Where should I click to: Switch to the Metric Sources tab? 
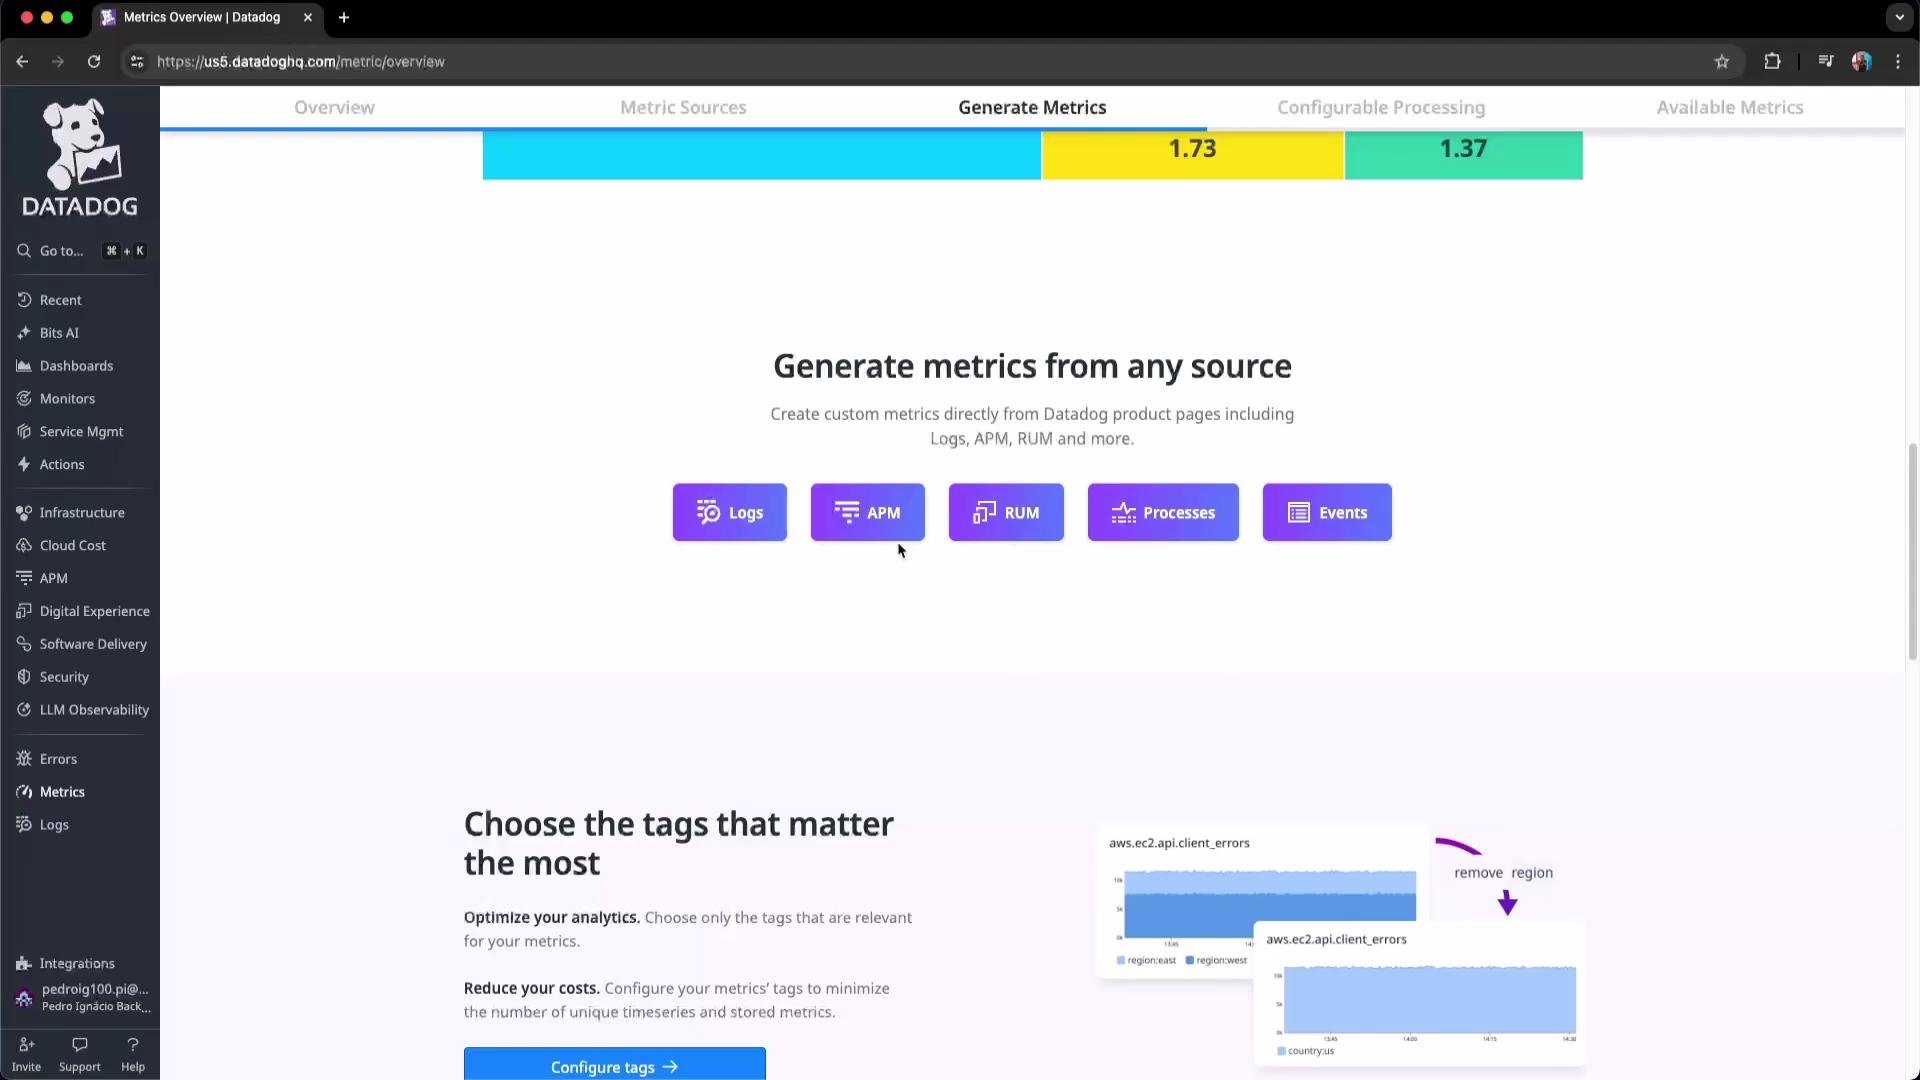coord(683,108)
